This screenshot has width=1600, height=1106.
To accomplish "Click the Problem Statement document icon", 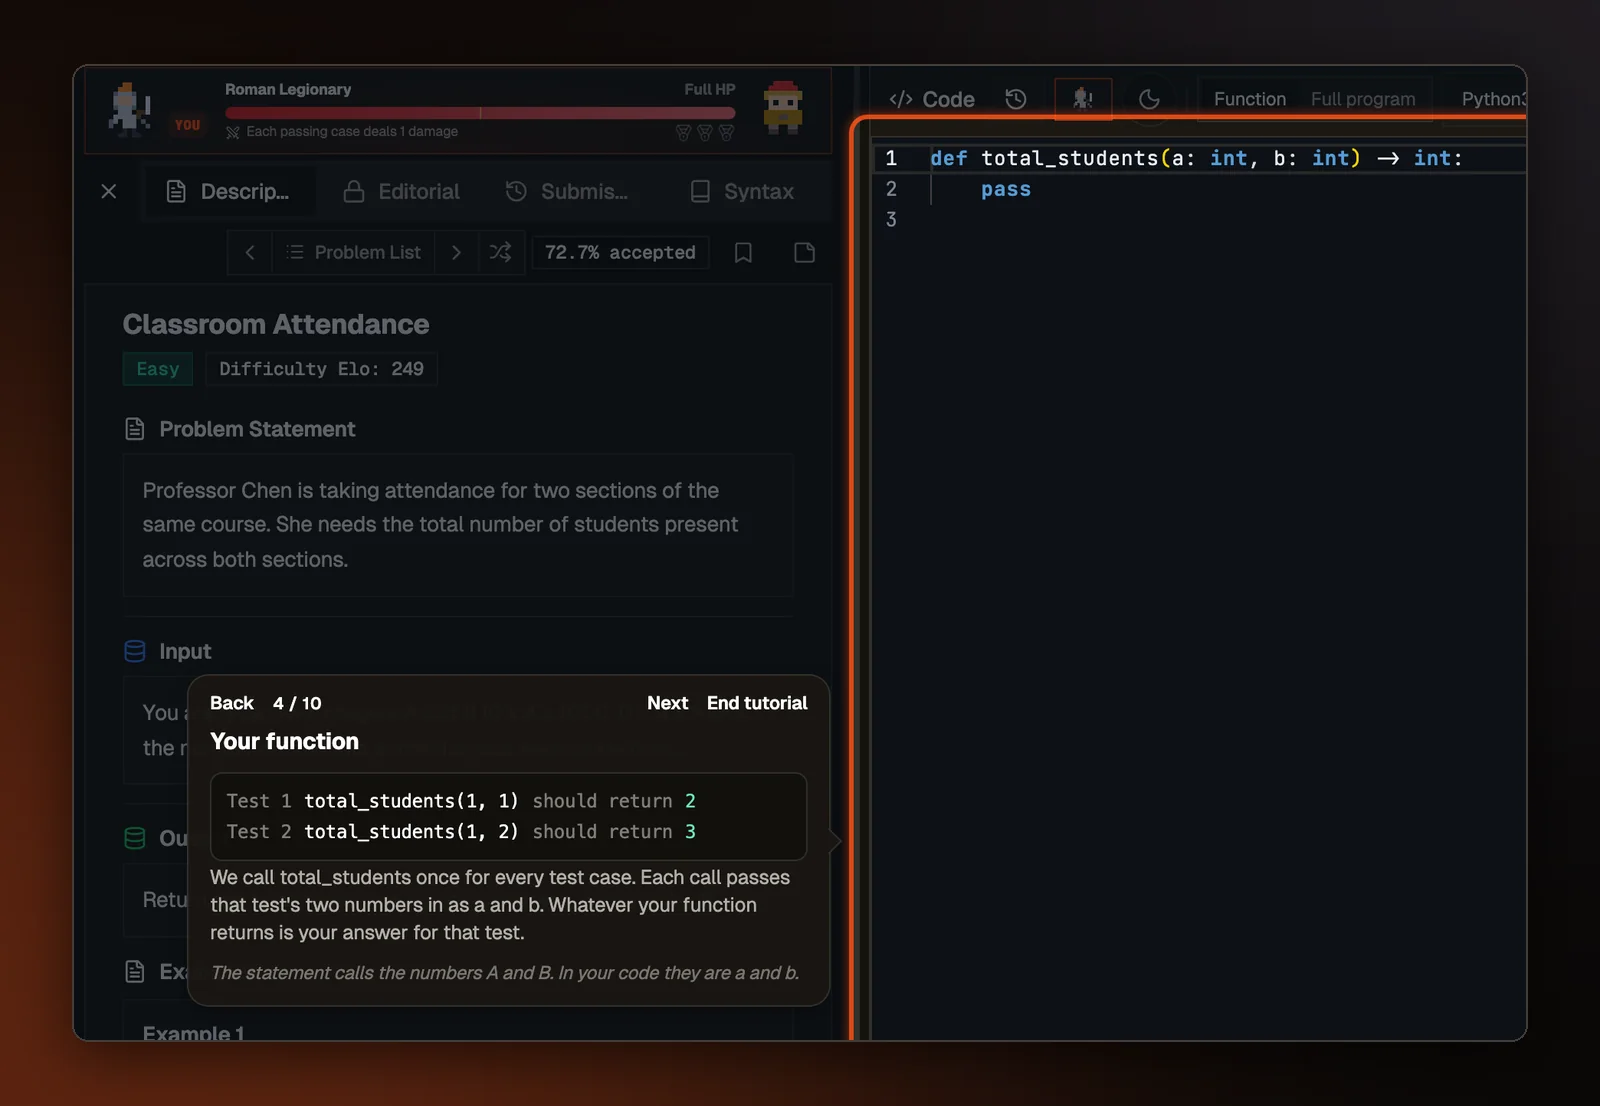I will (135, 429).
